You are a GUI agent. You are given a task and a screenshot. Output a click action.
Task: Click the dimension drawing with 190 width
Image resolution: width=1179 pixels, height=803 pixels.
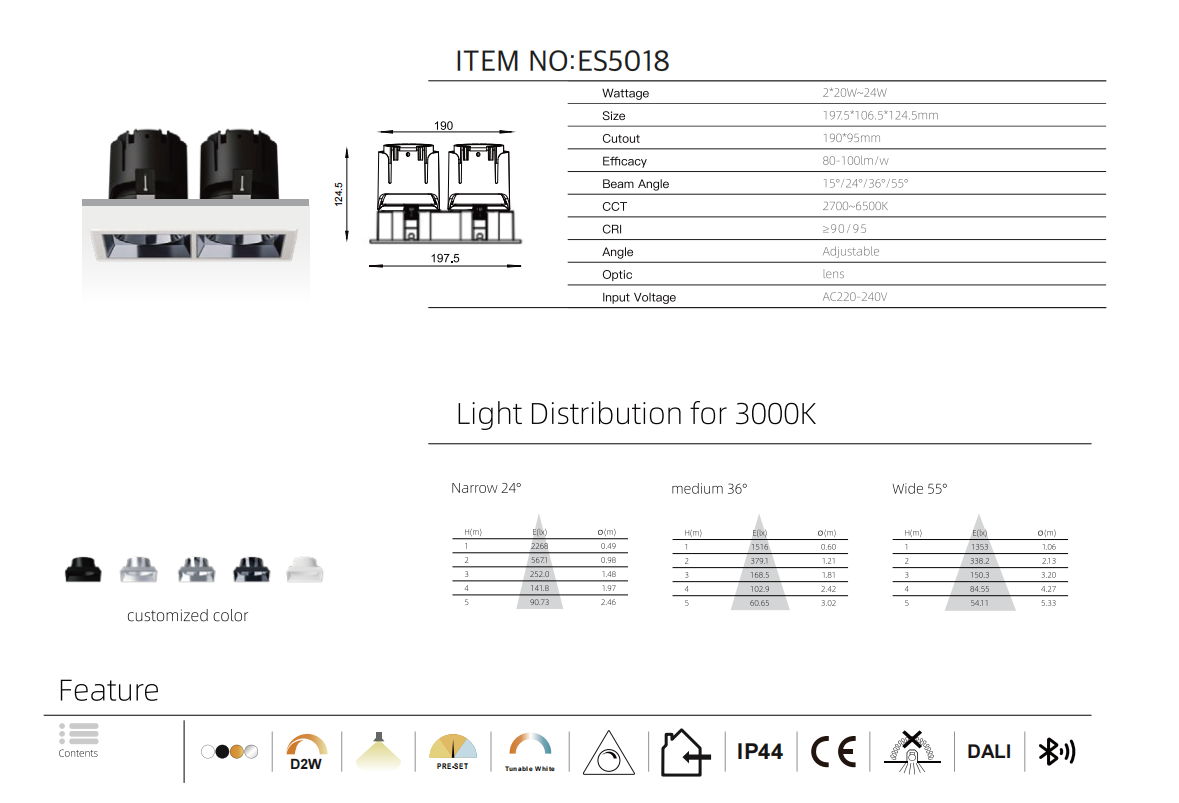click(444, 194)
